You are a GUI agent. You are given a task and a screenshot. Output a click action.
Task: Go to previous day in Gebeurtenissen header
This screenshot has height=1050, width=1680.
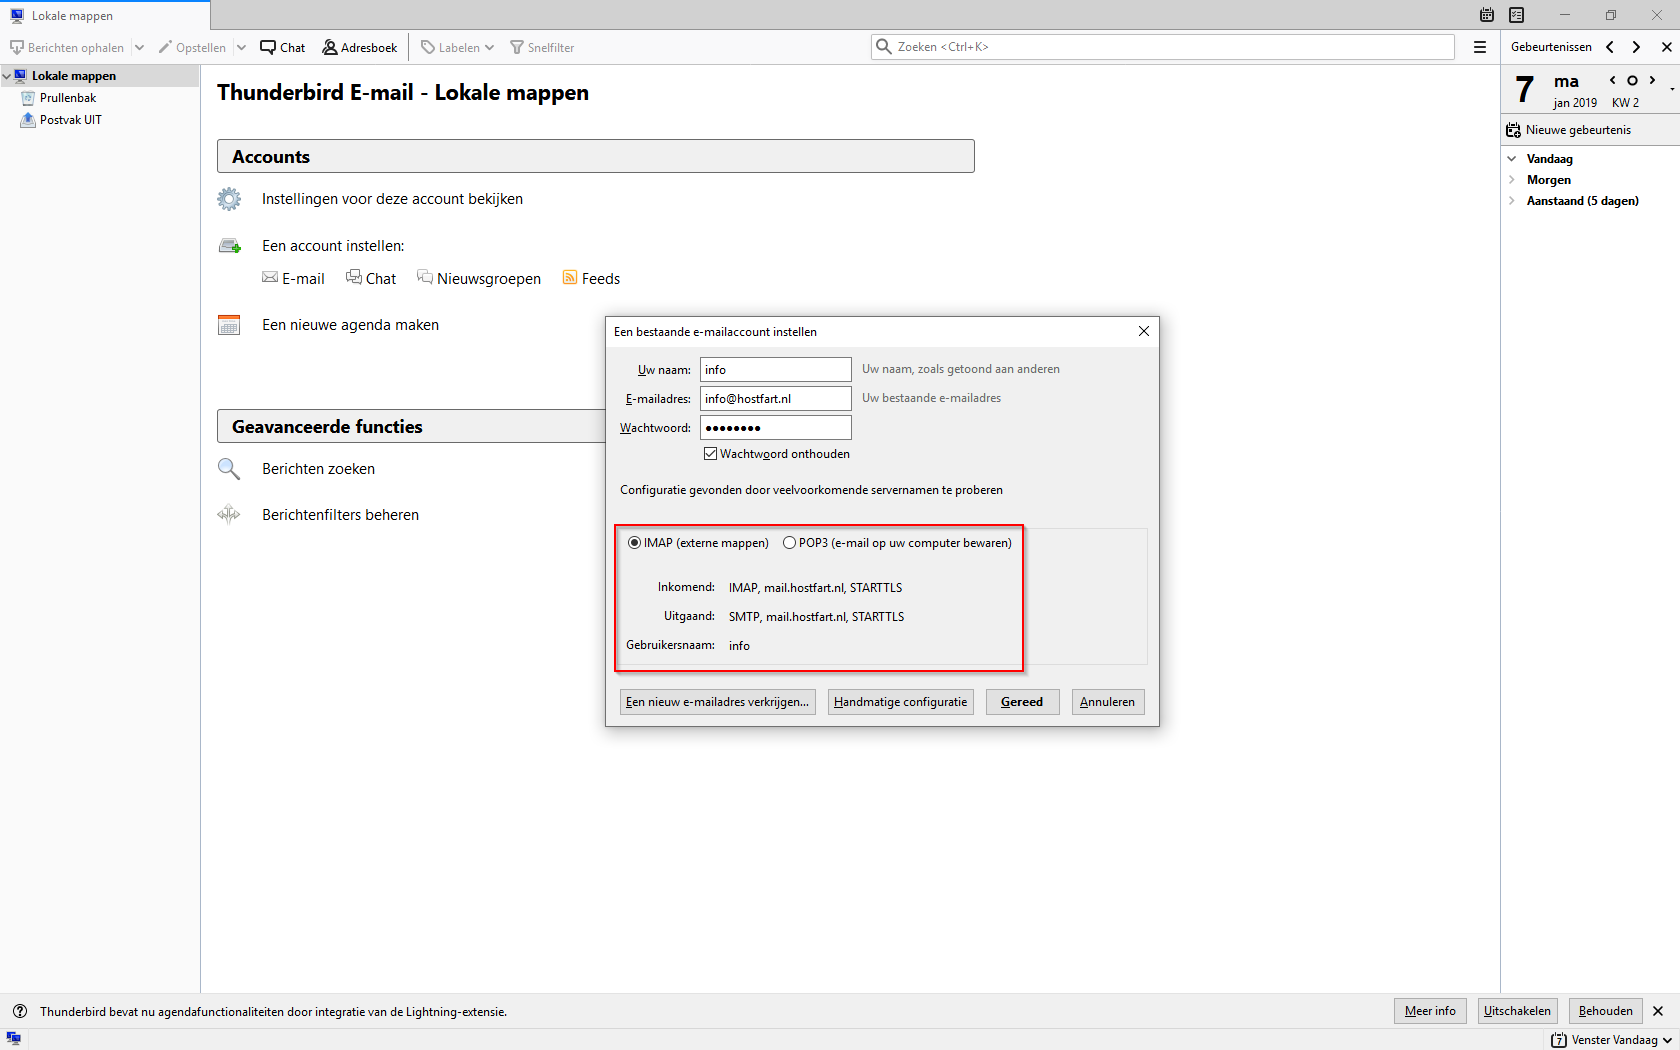coord(1610,47)
